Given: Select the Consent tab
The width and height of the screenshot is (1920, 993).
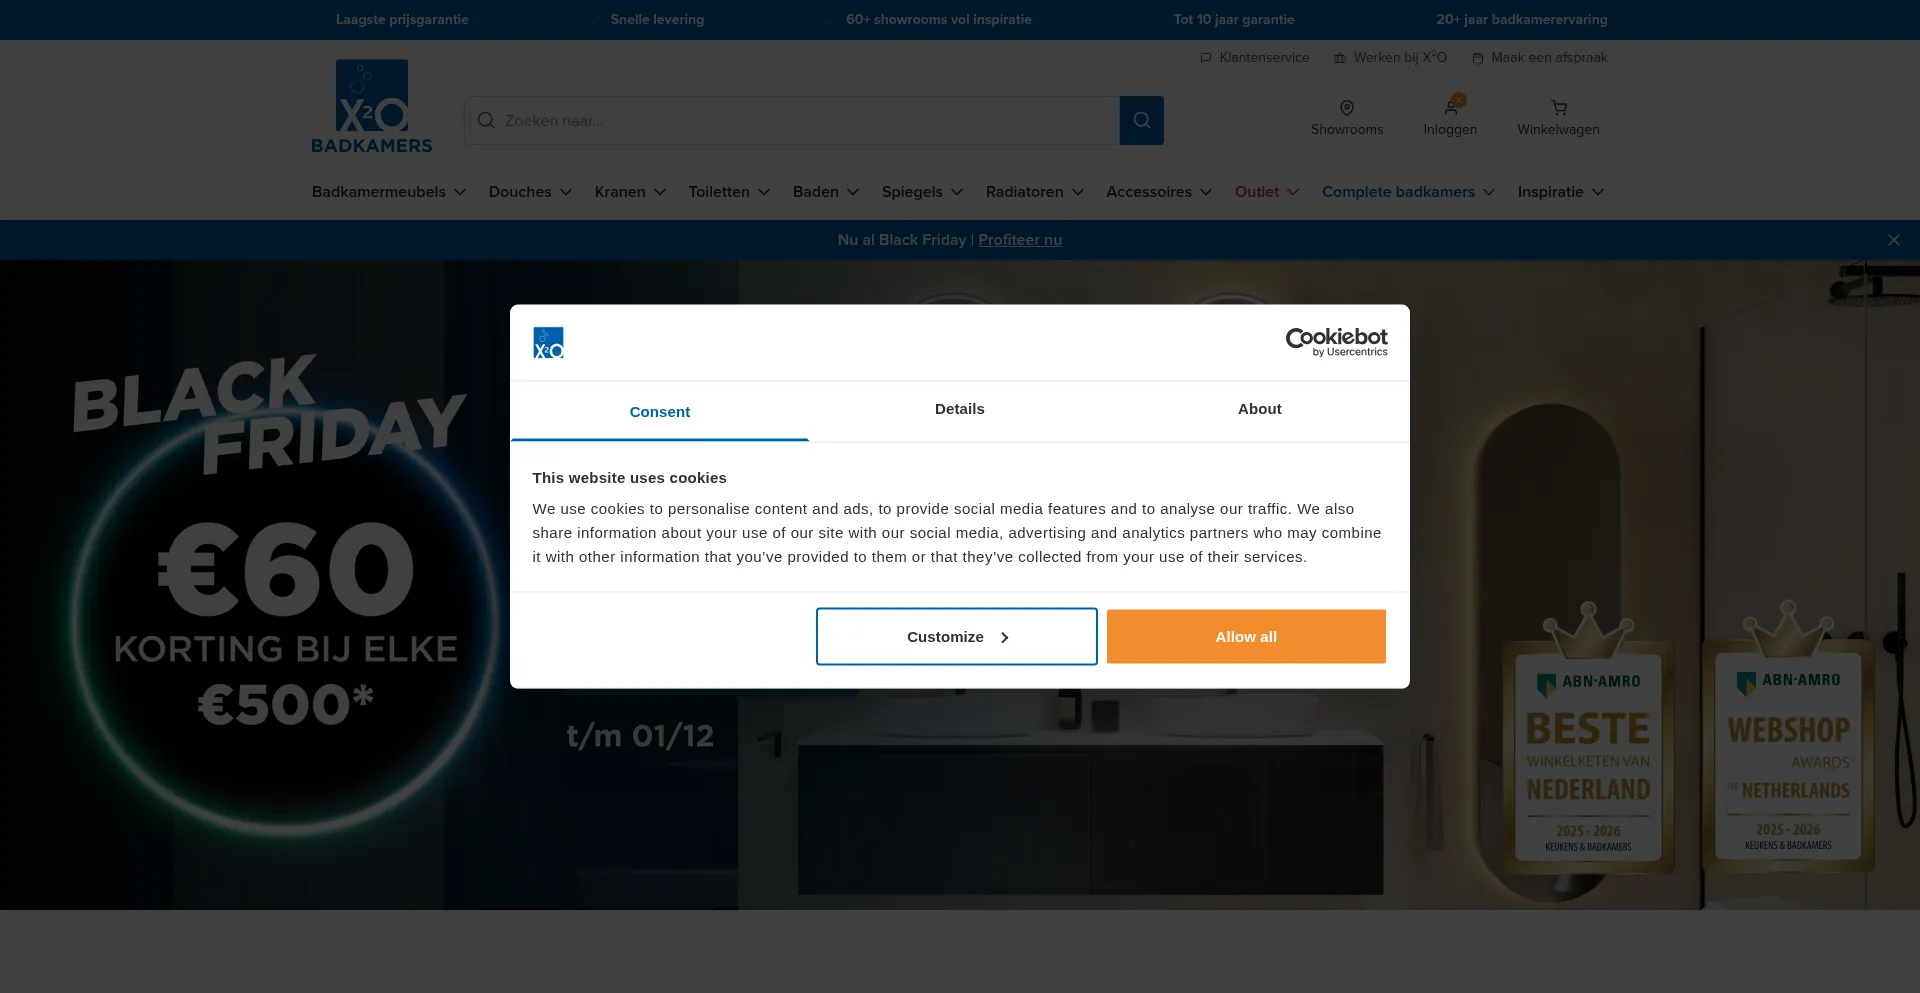Looking at the screenshot, I should [659, 412].
